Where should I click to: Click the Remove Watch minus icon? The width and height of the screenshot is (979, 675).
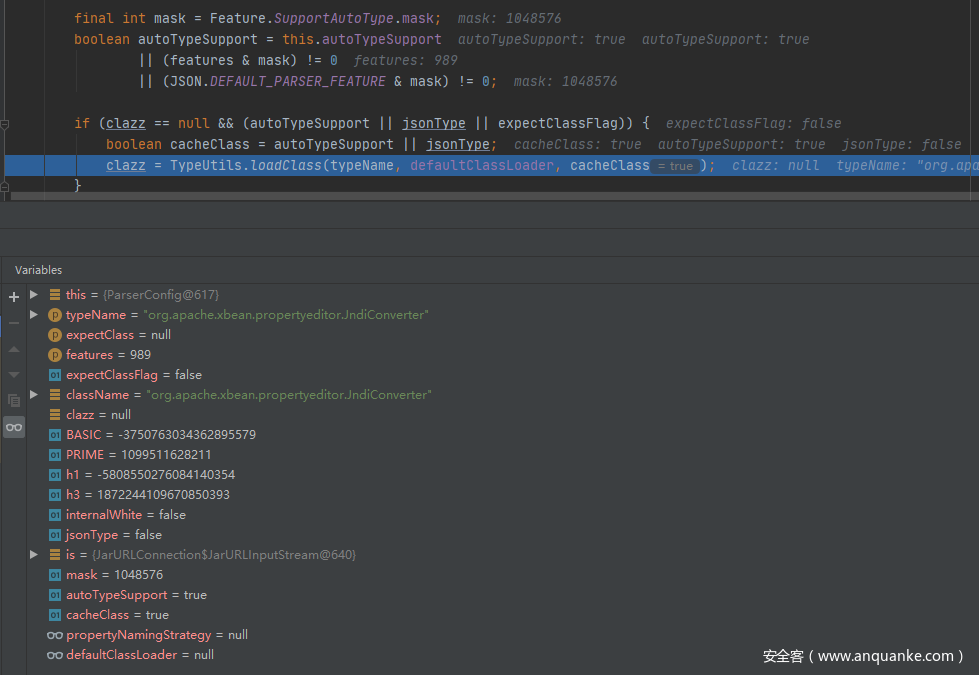(14, 323)
